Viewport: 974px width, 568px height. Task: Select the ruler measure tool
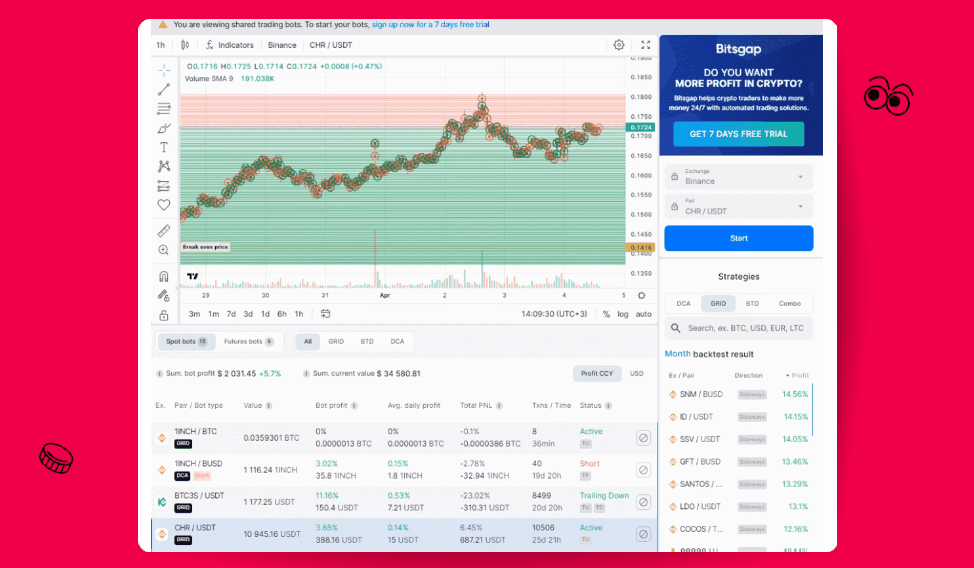[x=164, y=231]
